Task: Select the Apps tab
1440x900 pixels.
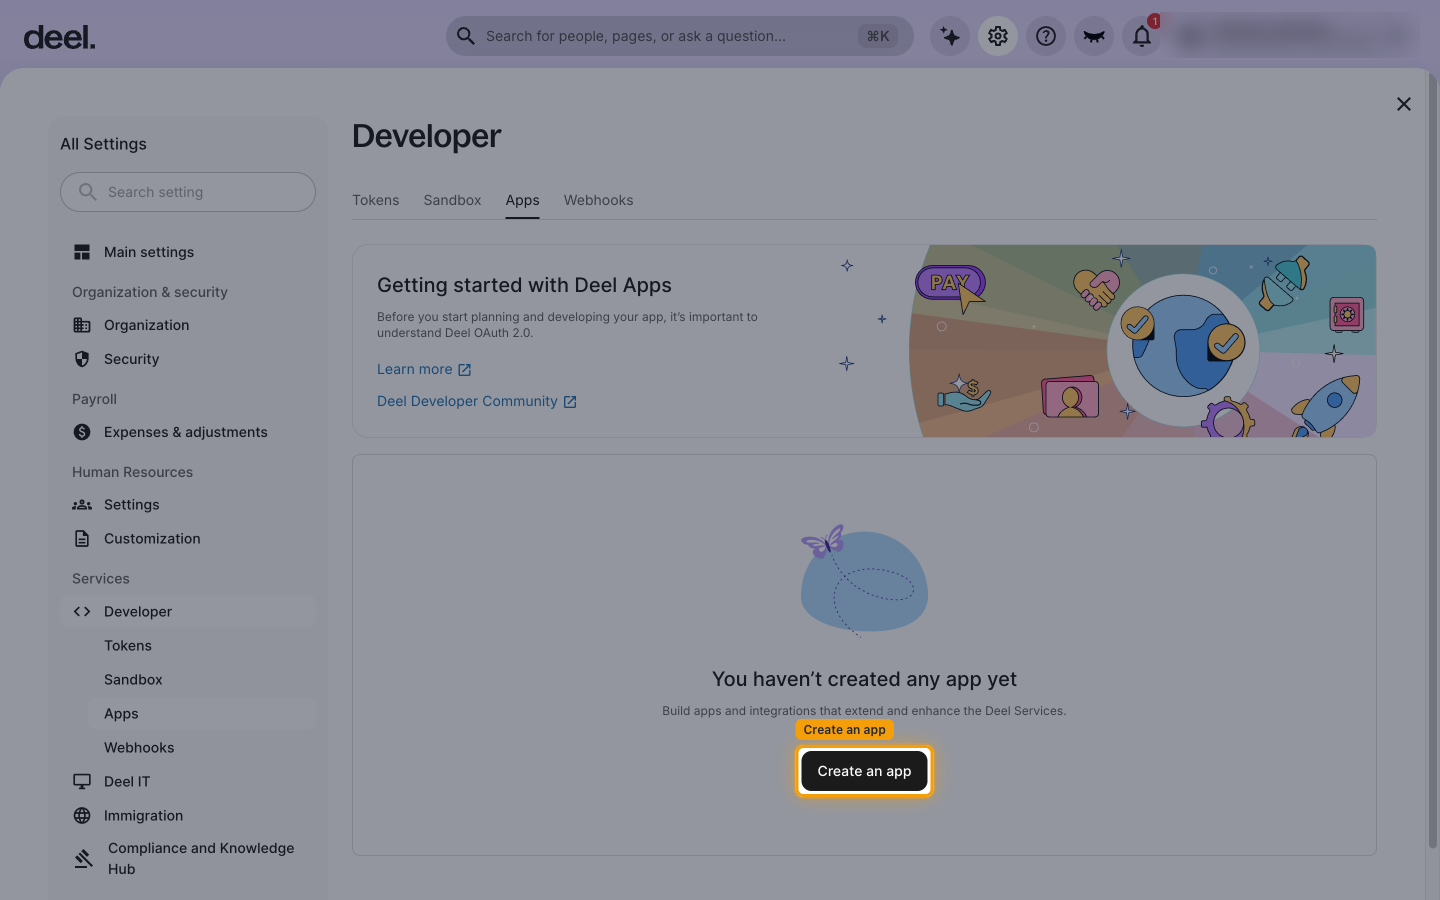Action: pyautogui.click(x=522, y=200)
